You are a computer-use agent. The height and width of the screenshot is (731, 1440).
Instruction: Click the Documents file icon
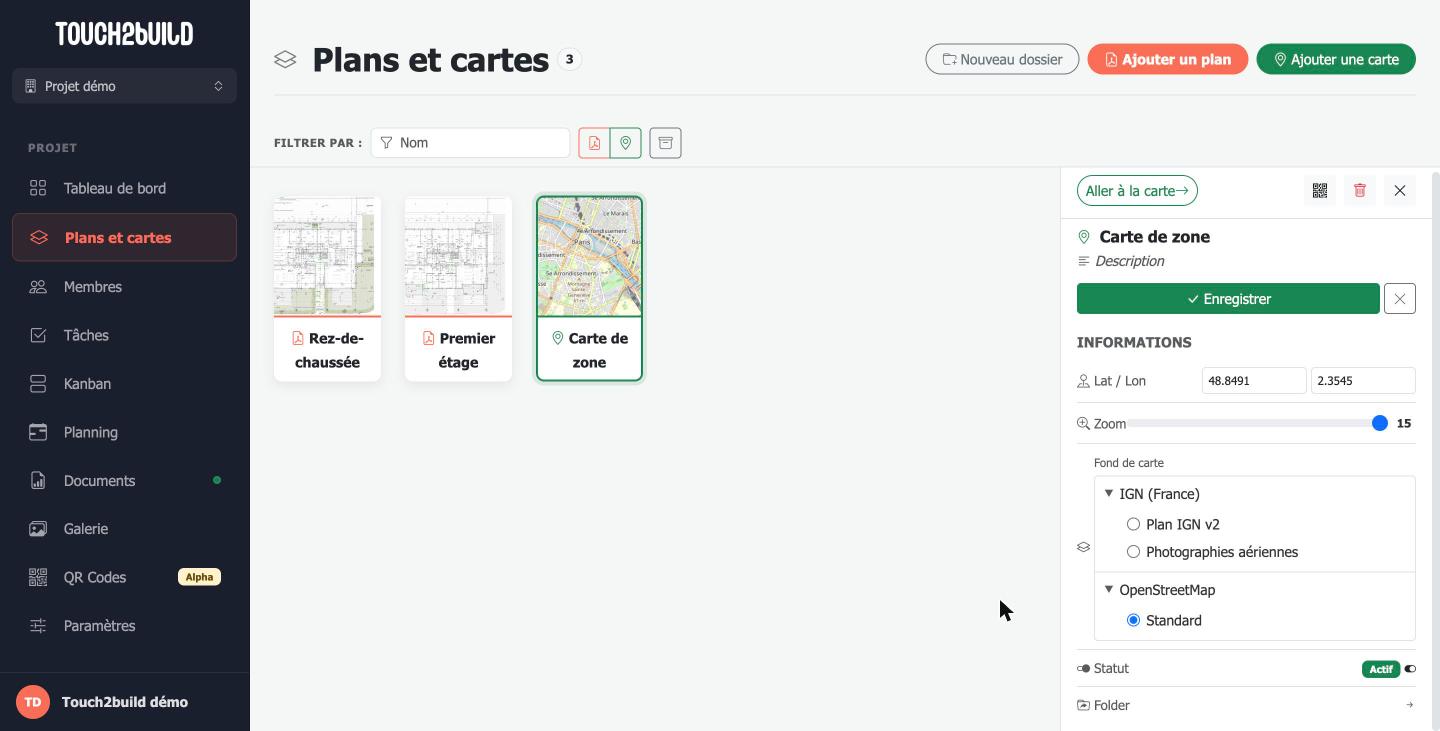pos(38,481)
